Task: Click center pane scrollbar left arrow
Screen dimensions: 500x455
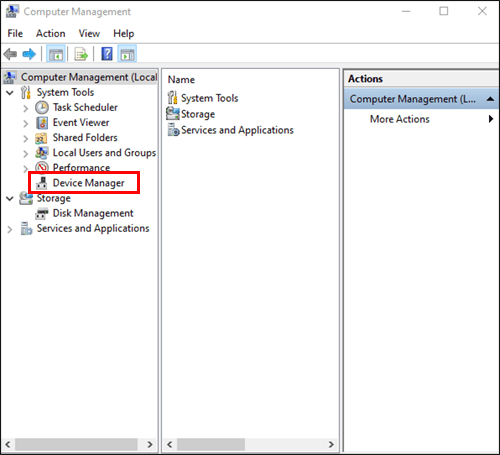Action: coord(170,444)
